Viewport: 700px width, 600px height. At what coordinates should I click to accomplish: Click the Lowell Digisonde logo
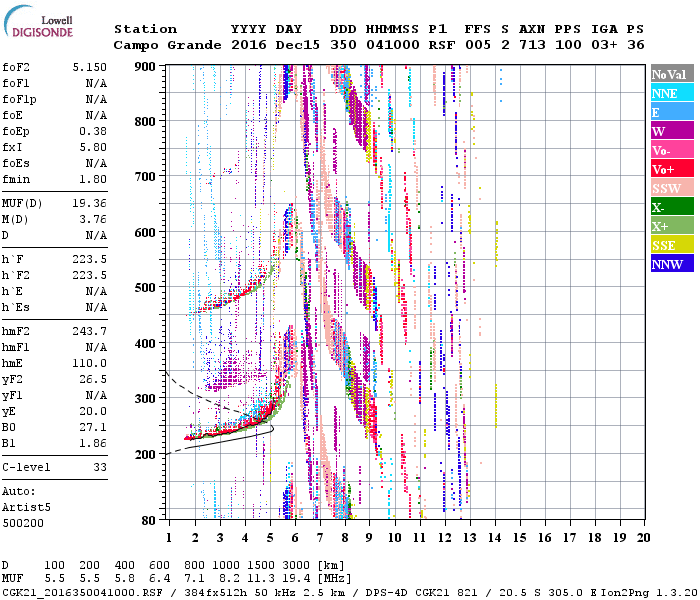(x=38, y=22)
